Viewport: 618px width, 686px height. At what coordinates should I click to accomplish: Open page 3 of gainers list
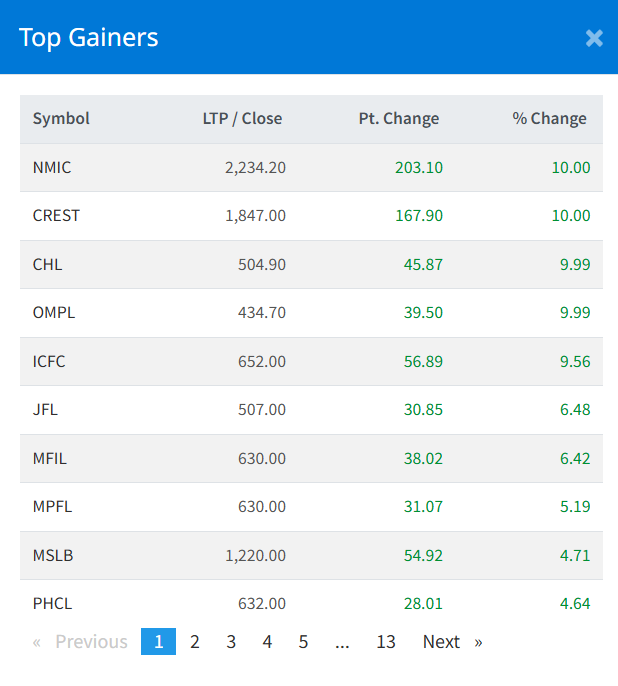[x=231, y=642]
